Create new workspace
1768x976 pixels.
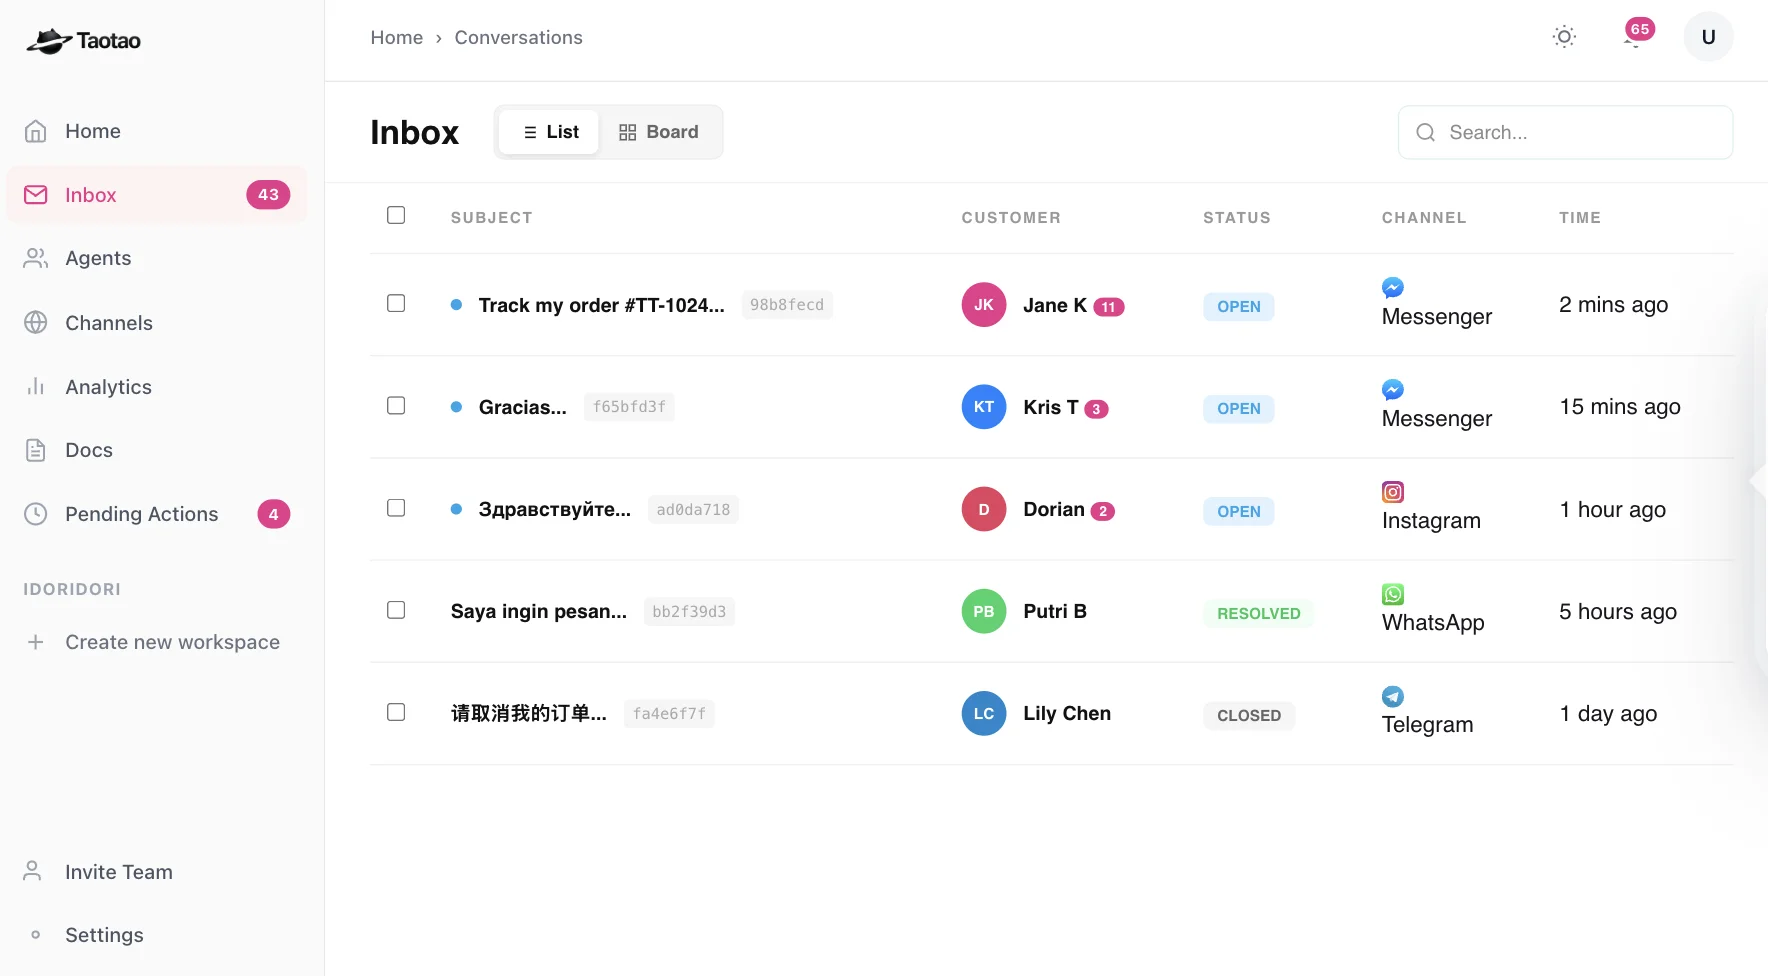click(x=156, y=642)
